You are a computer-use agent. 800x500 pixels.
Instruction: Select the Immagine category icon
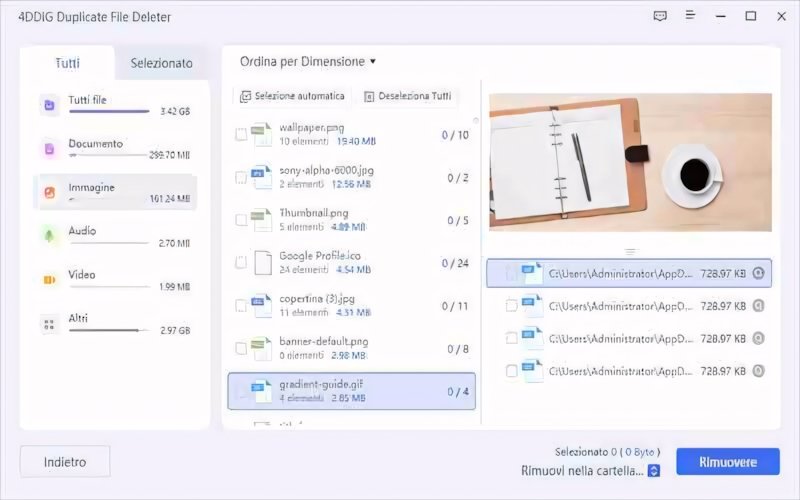pyautogui.click(x=49, y=193)
